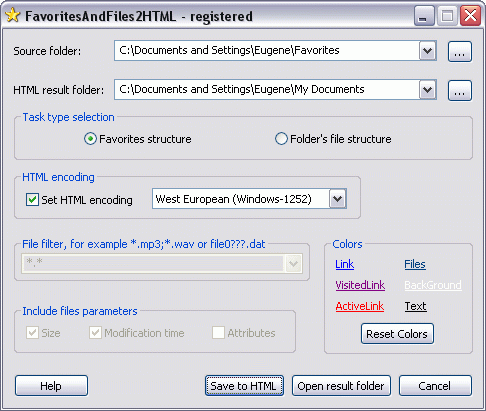The image size is (486, 411).
Task: Cancel the dialog
Action: pyautogui.click(x=435, y=386)
